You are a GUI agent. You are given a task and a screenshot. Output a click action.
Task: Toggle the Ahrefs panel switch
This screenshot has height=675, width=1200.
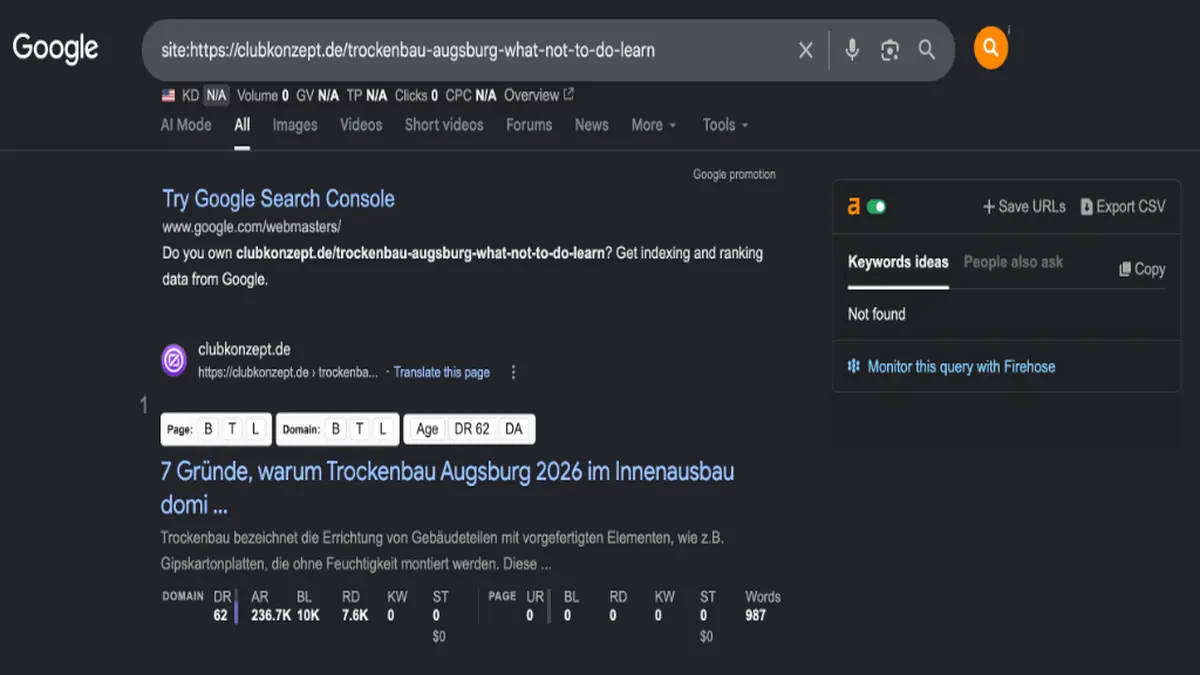[x=876, y=207]
